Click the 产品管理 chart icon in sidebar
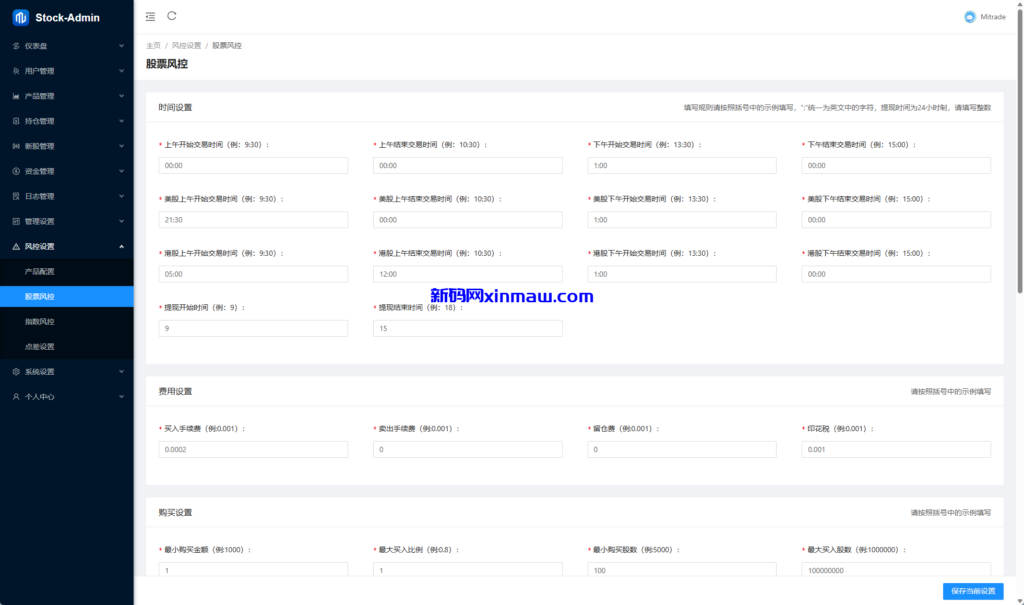 pos(16,96)
